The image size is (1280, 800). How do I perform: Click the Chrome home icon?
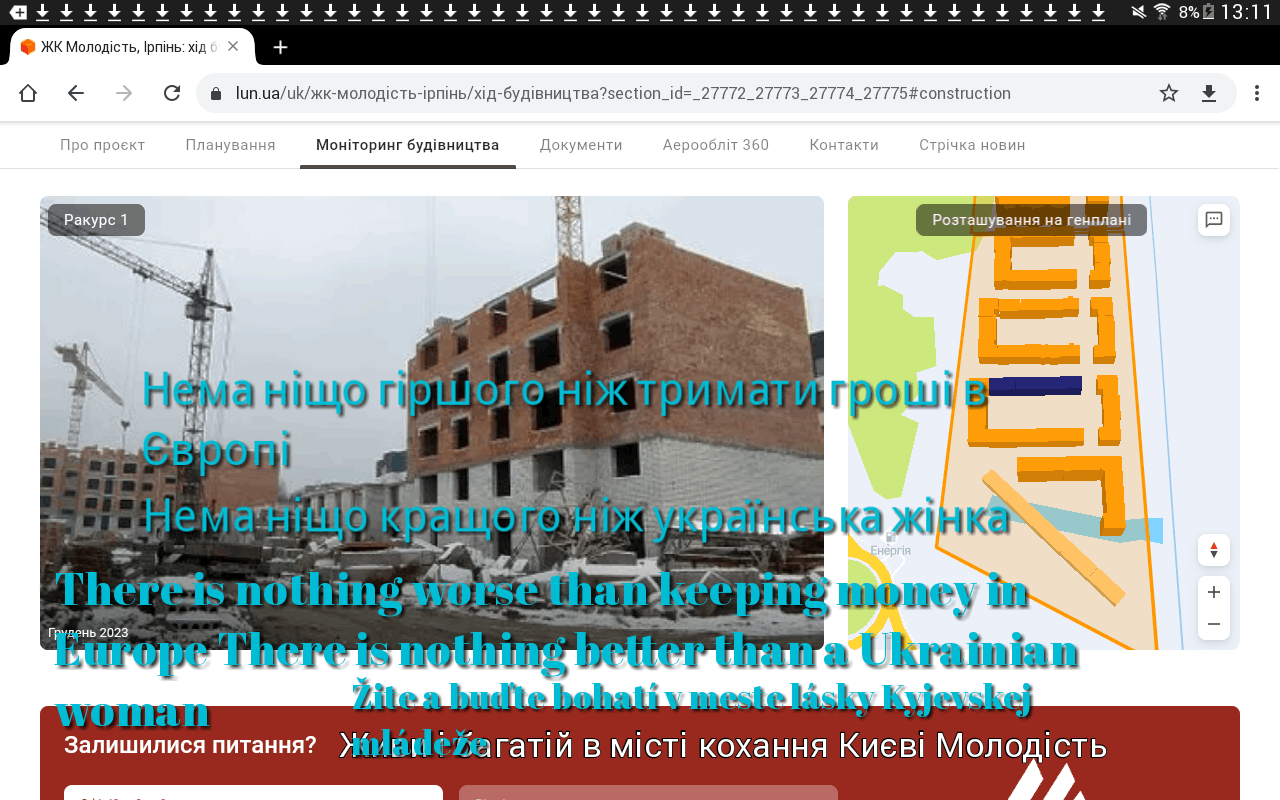tap(28, 93)
